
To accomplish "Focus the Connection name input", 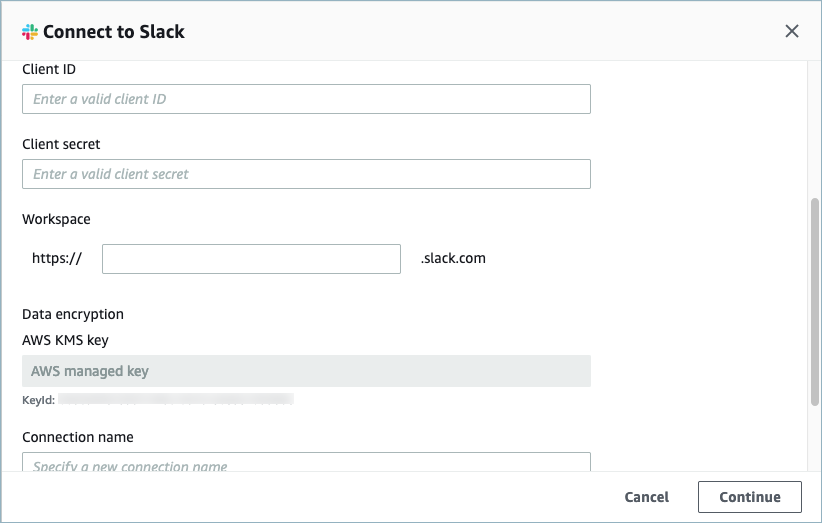I will click(306, 463).
